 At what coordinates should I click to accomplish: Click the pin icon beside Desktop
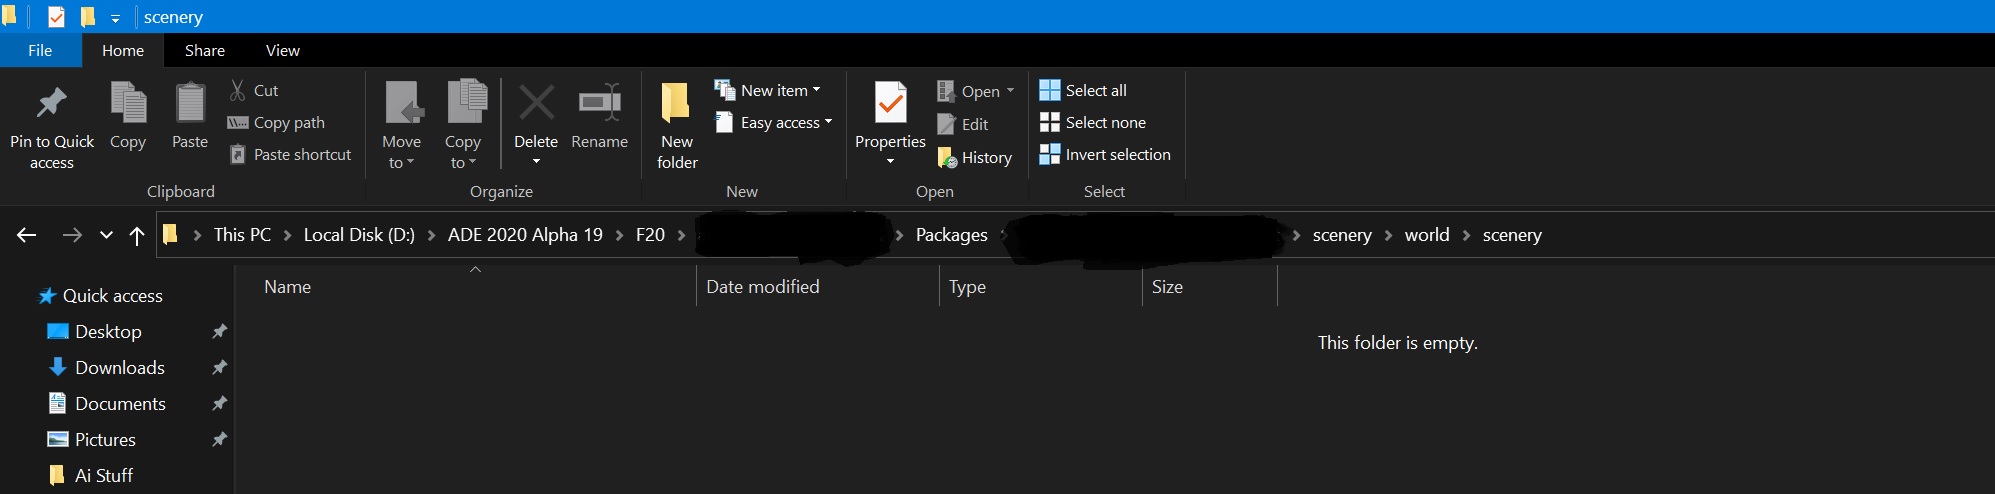pyautogui.click(x=219, y=331)
